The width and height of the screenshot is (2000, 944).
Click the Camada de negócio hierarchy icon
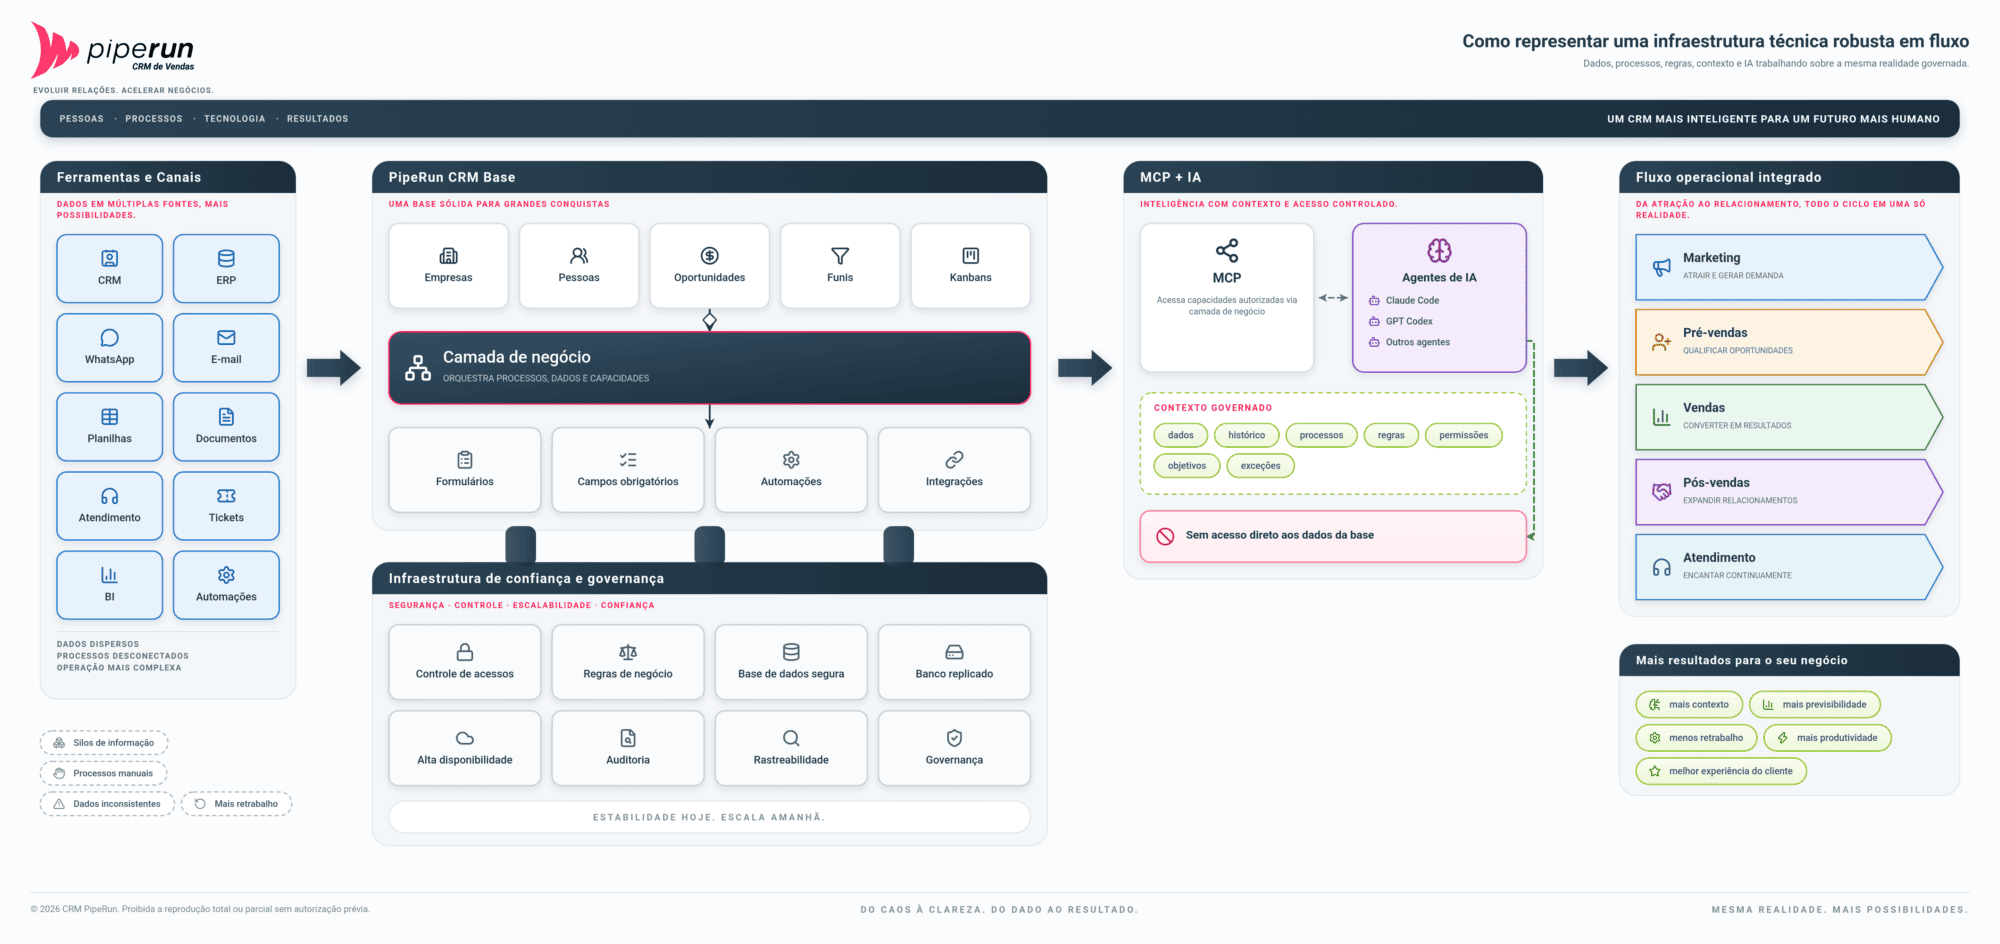tap(418, 368)
